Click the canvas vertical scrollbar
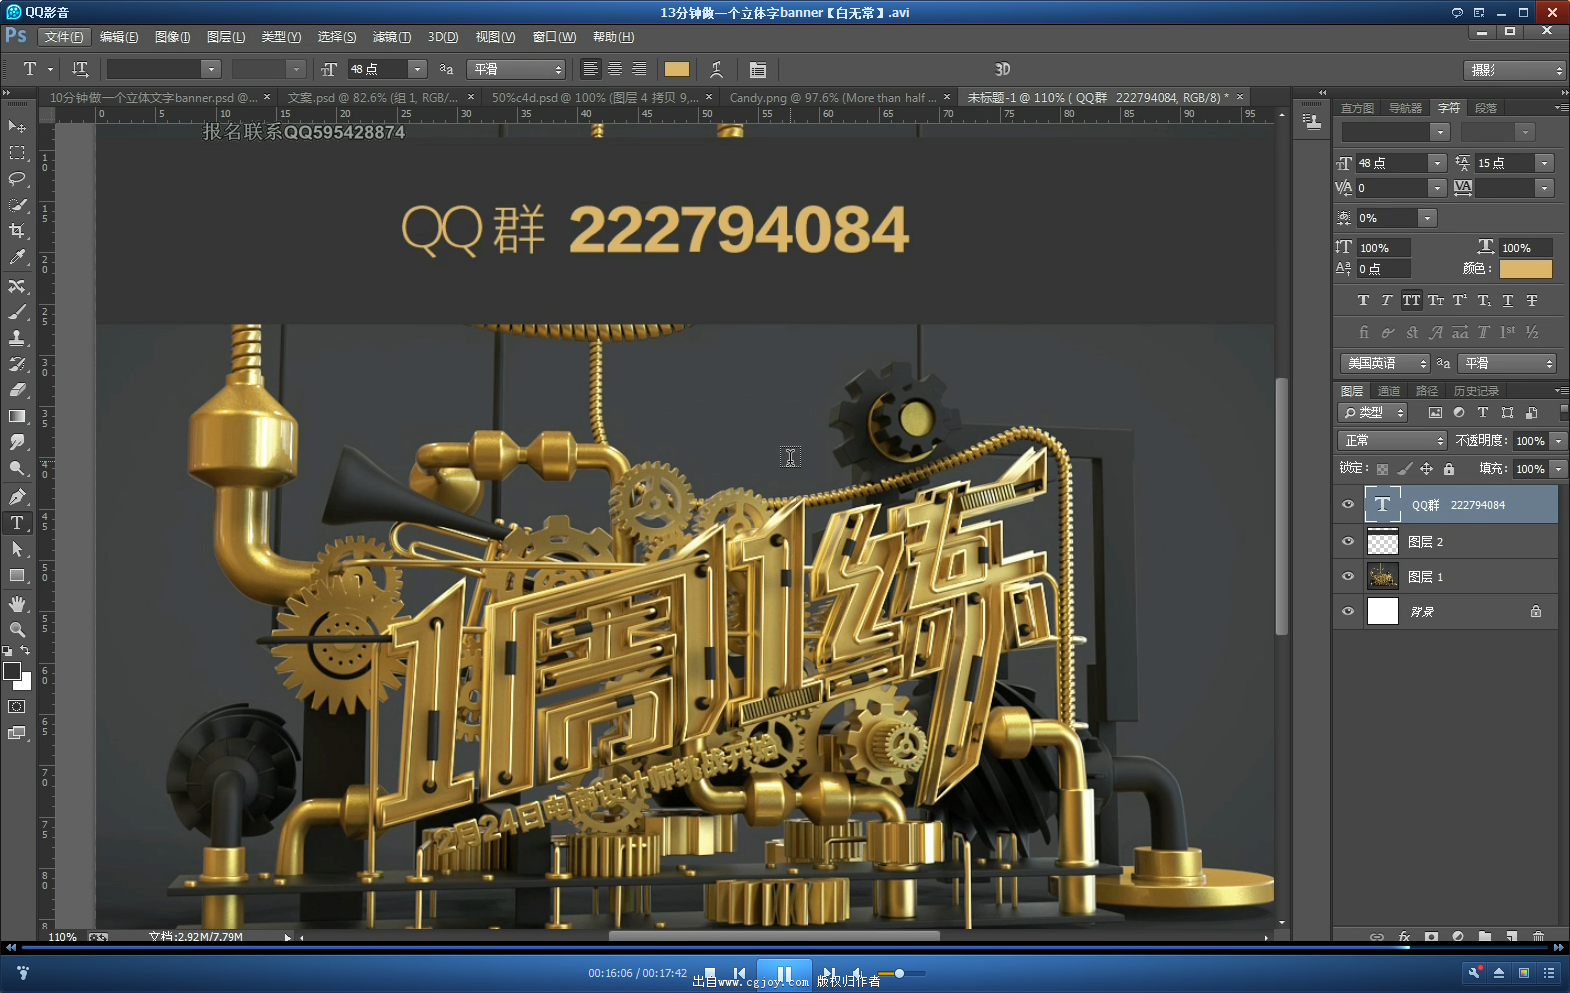Viewport: 1570px width, 993px height. [1281, 506]
